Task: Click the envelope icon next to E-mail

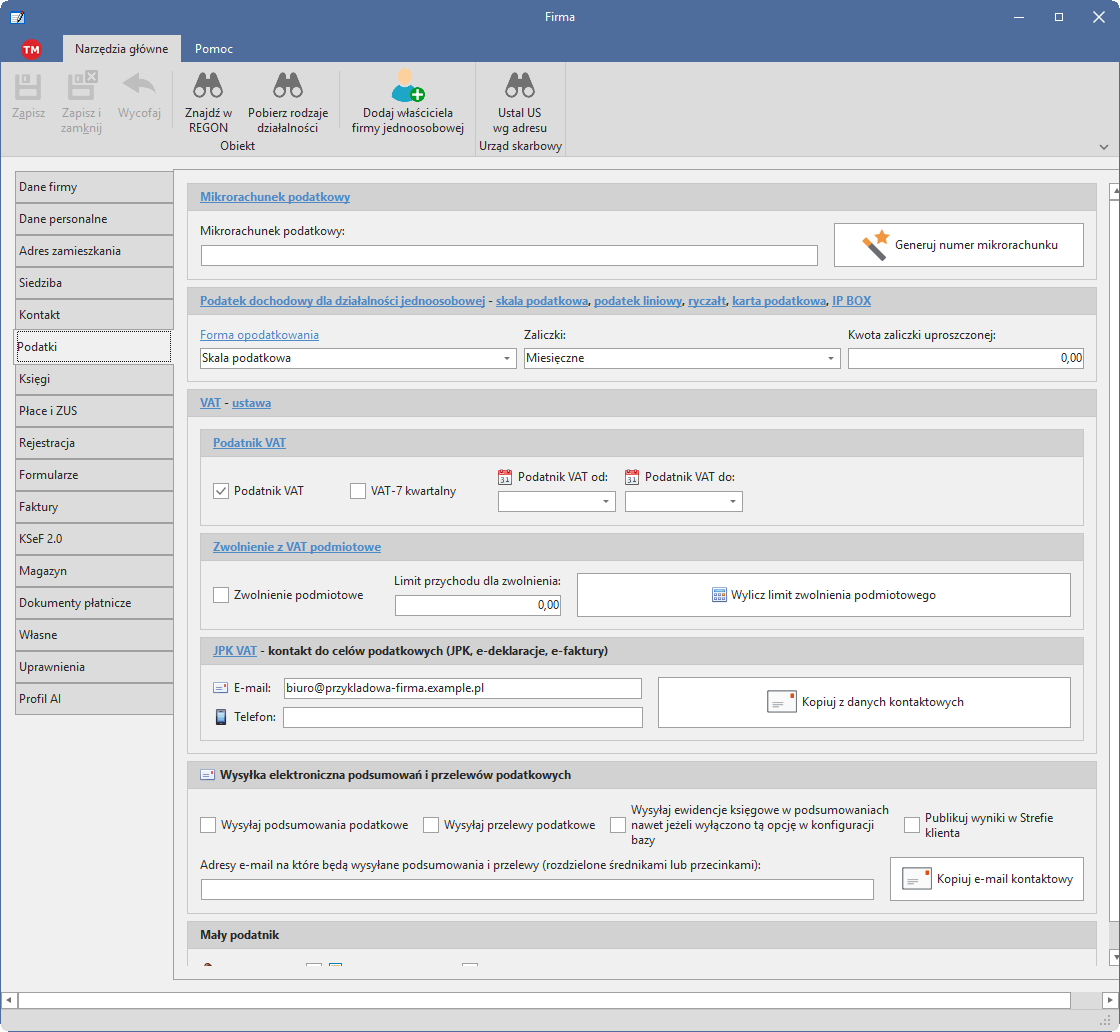Action: pyautogui.click(x=221, y=688)
